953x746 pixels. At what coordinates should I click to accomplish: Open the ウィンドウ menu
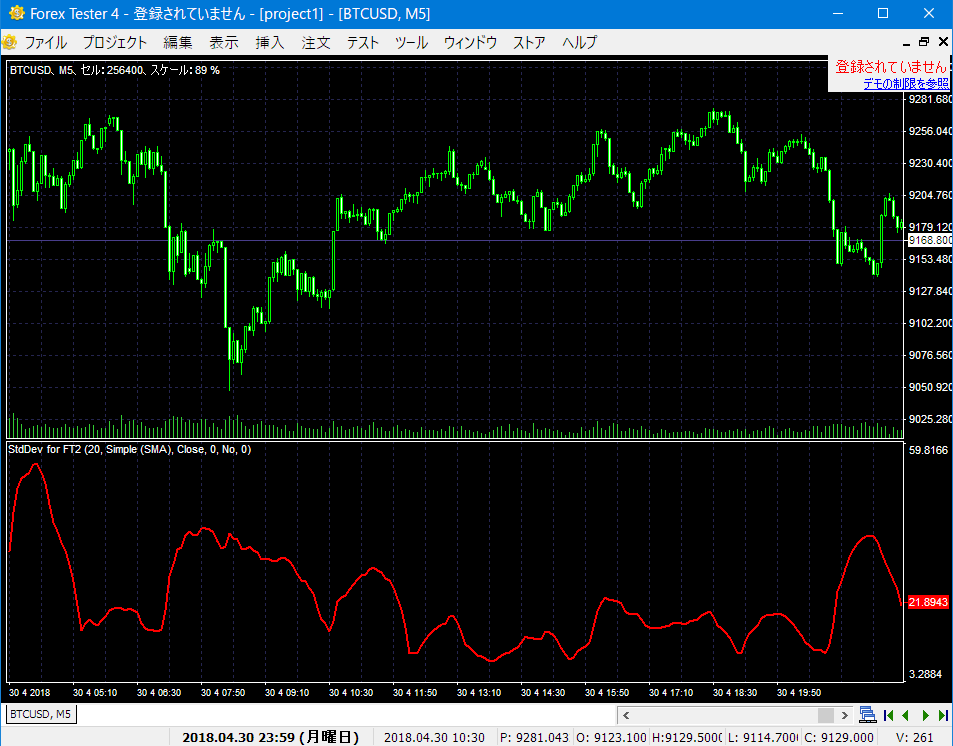coord(470,43)
